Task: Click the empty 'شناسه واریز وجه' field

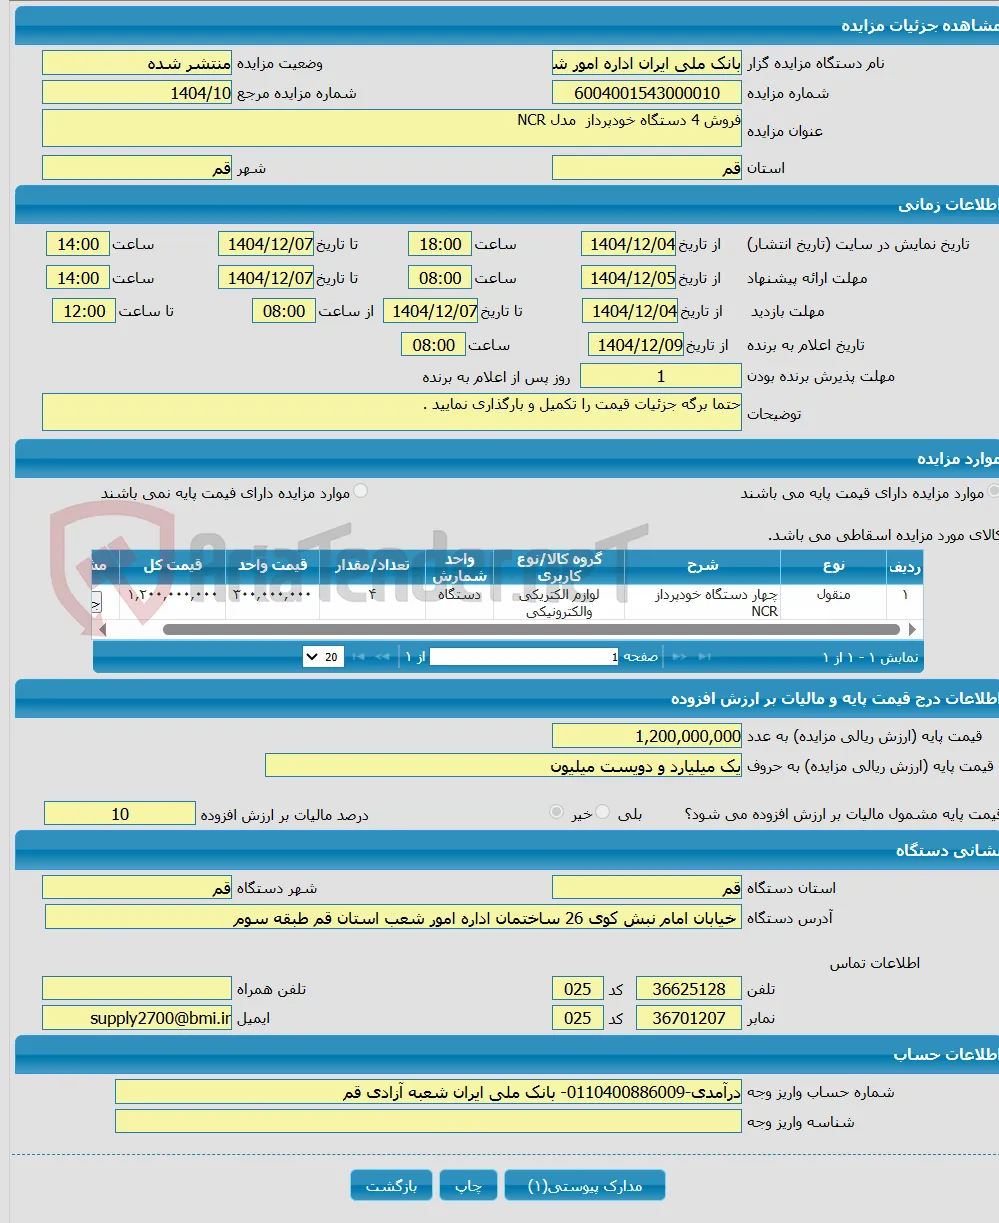Action: click(x=428, y=1121)
